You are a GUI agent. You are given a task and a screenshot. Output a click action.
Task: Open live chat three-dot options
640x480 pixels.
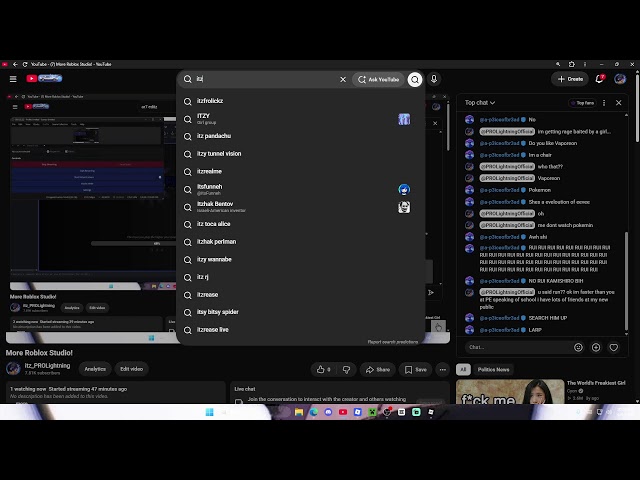click(x=604, y=103)
